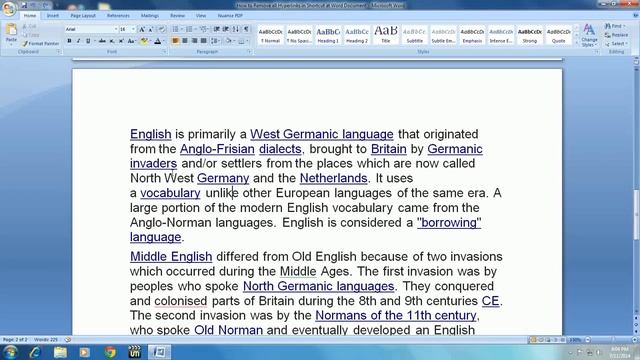The image size is (640, 360).
Task: Apply the Heading 1 style
Action: tap(328, 35)
